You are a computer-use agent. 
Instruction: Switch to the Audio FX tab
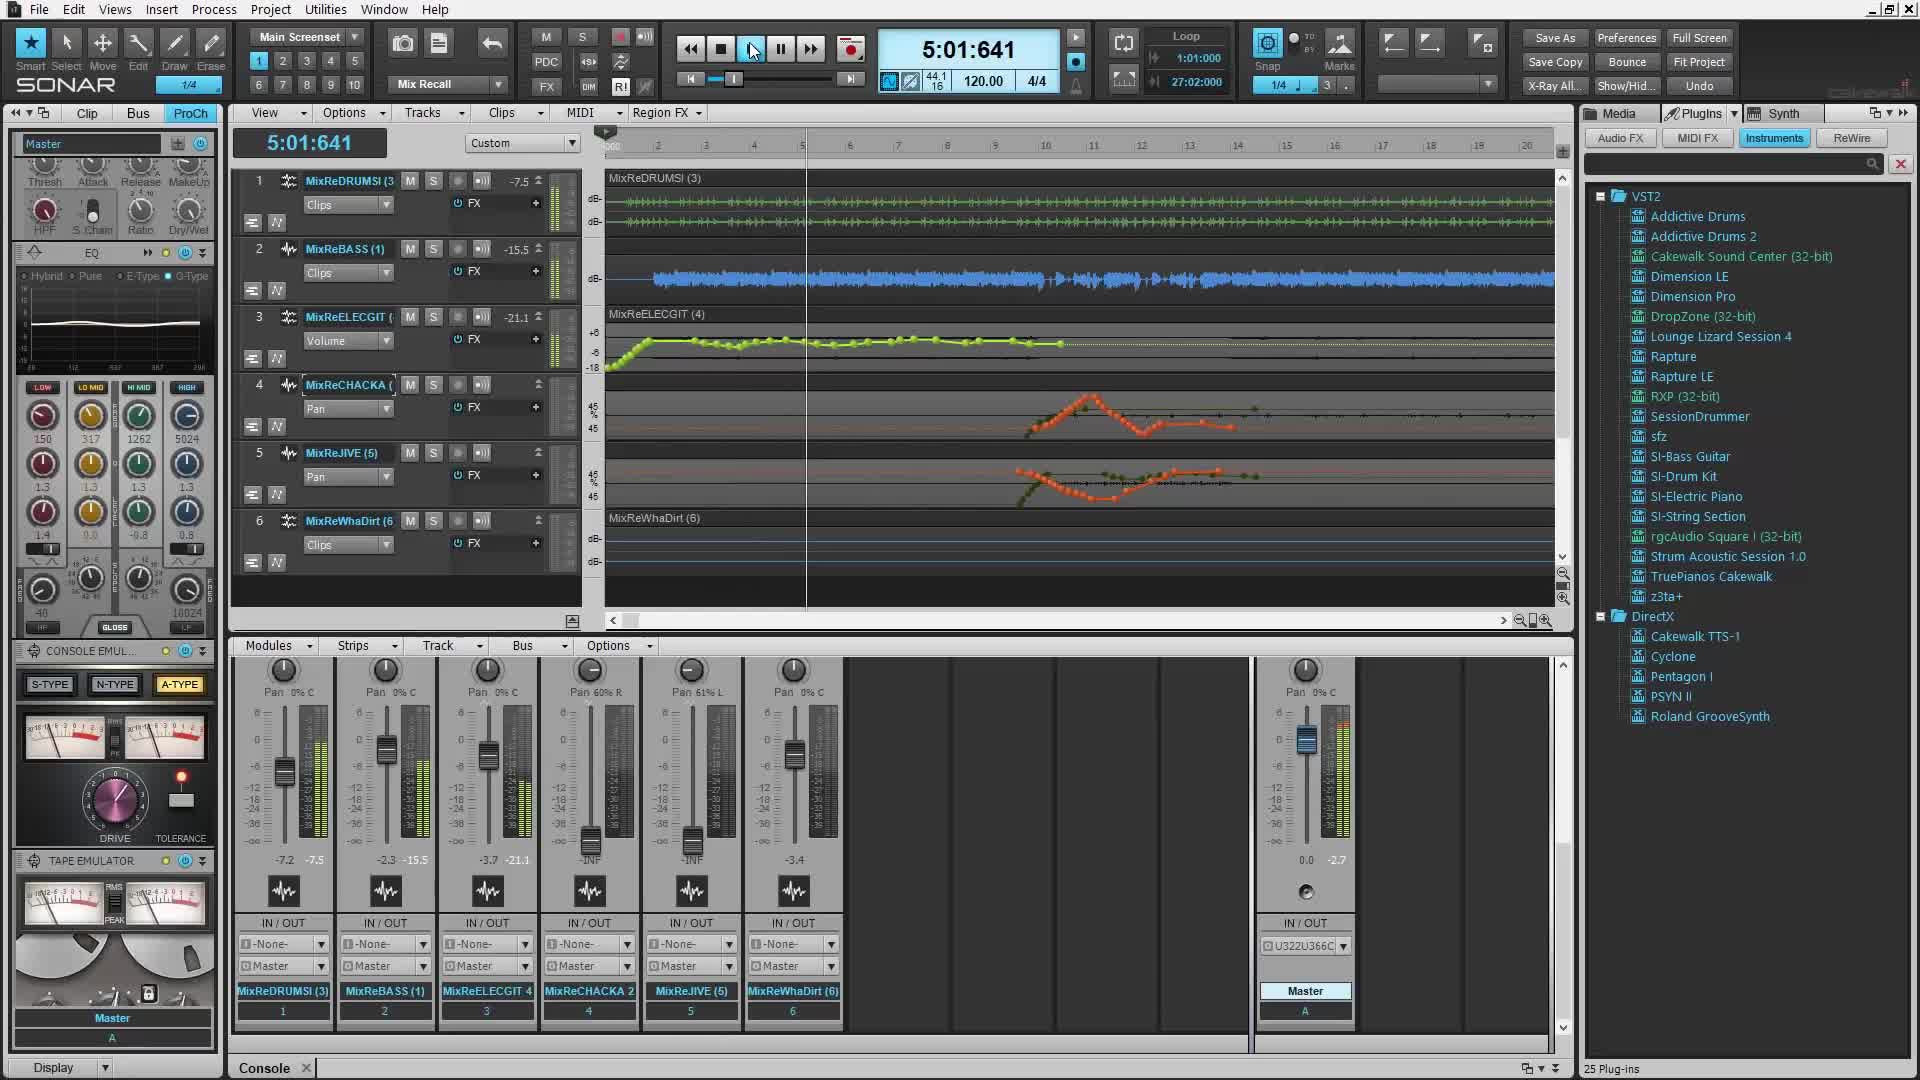pos(1620,138)
